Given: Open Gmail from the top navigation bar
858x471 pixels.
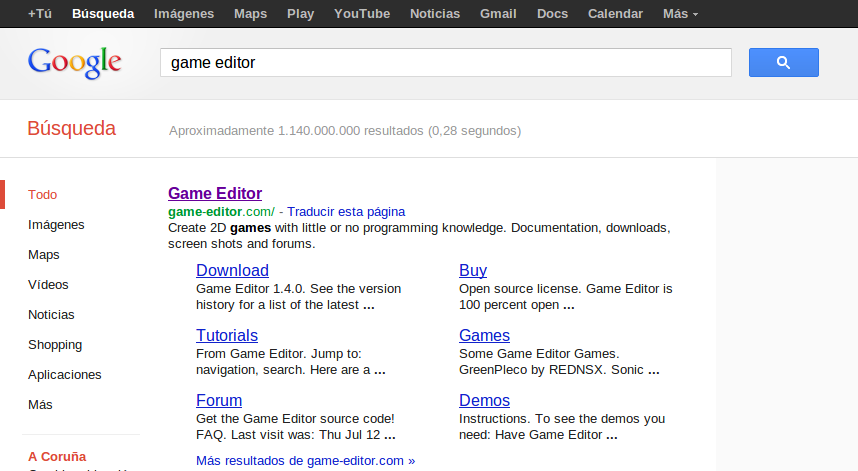Looking at the screenshot, I should tap(498, 14).
